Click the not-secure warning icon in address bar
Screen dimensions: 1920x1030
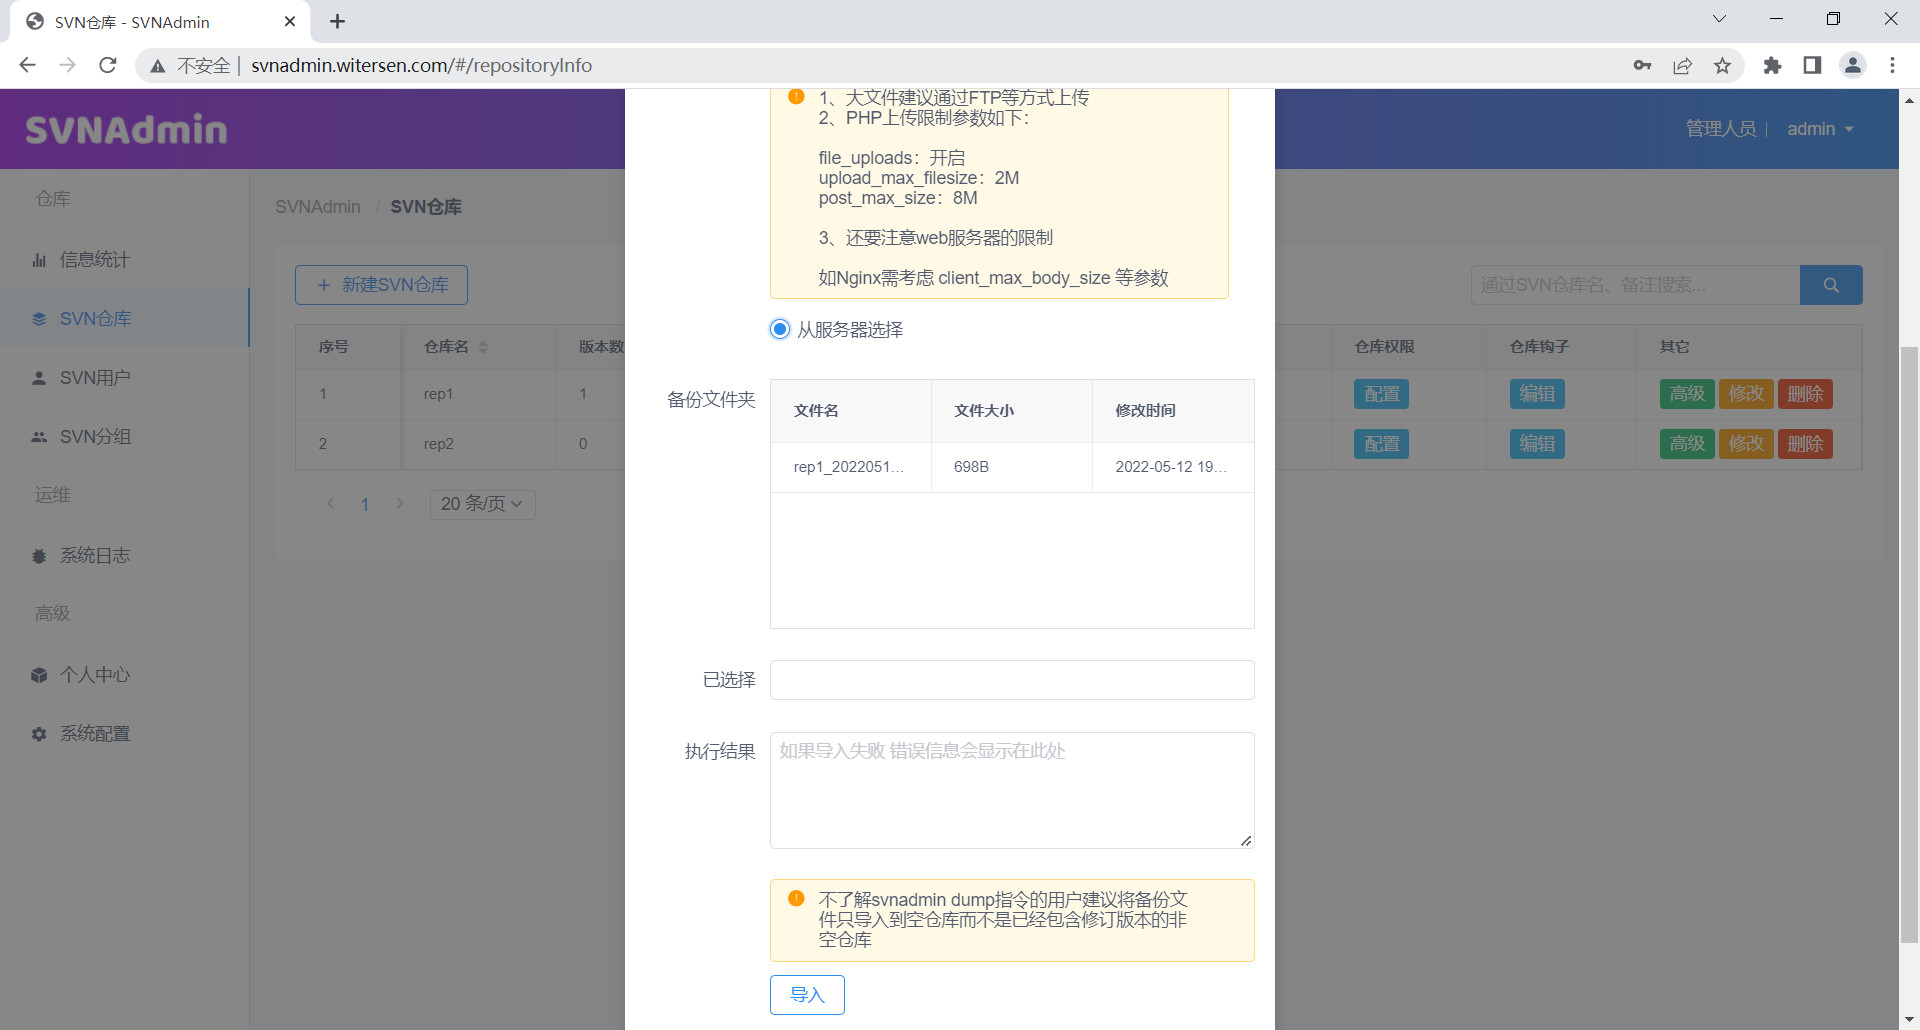tap(158, 66)
